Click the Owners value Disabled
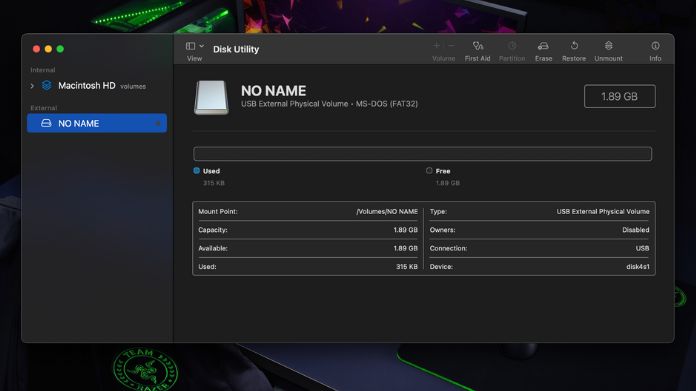The height and width of the screenshot is (391, 696). click(636, 230)
